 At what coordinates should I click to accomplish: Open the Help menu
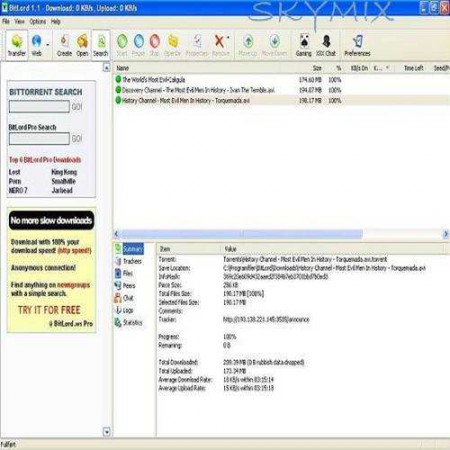coord(56,21)
